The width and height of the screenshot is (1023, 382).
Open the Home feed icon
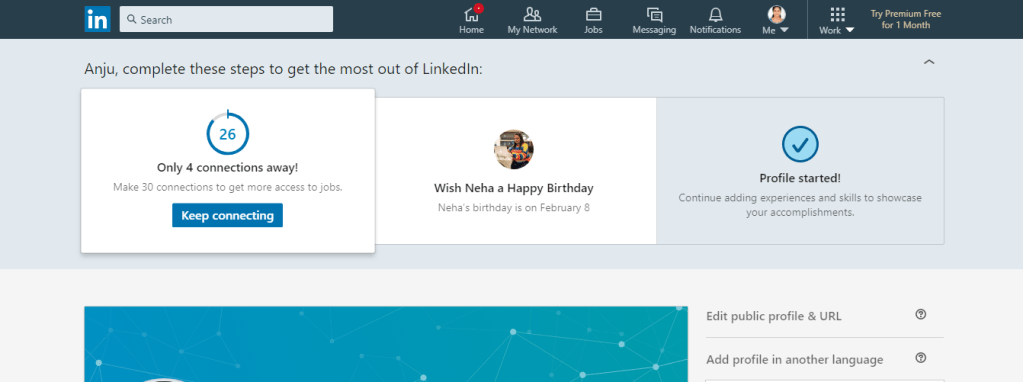coord(471,14)
